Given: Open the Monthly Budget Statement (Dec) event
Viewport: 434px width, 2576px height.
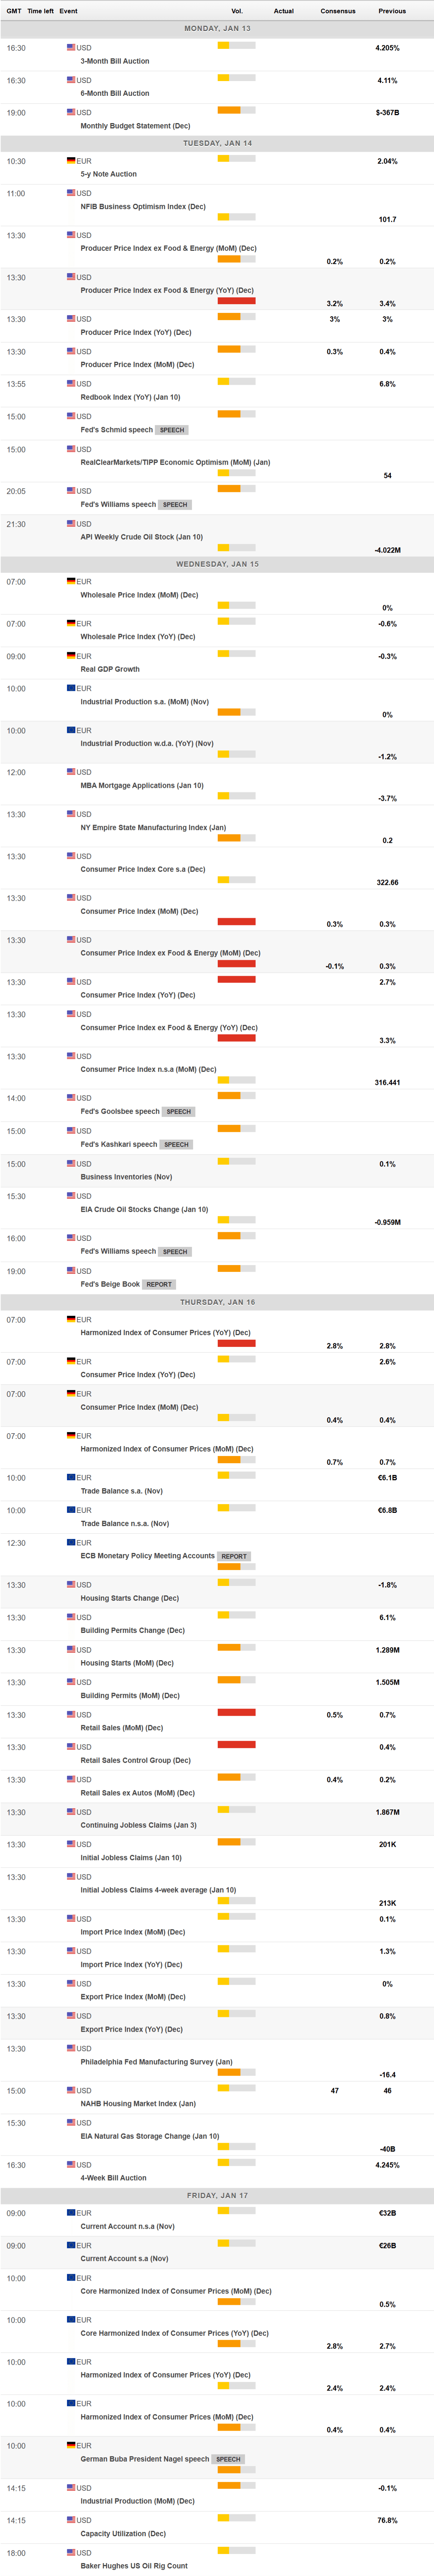Looking at the screenshot, I should 135,126.
